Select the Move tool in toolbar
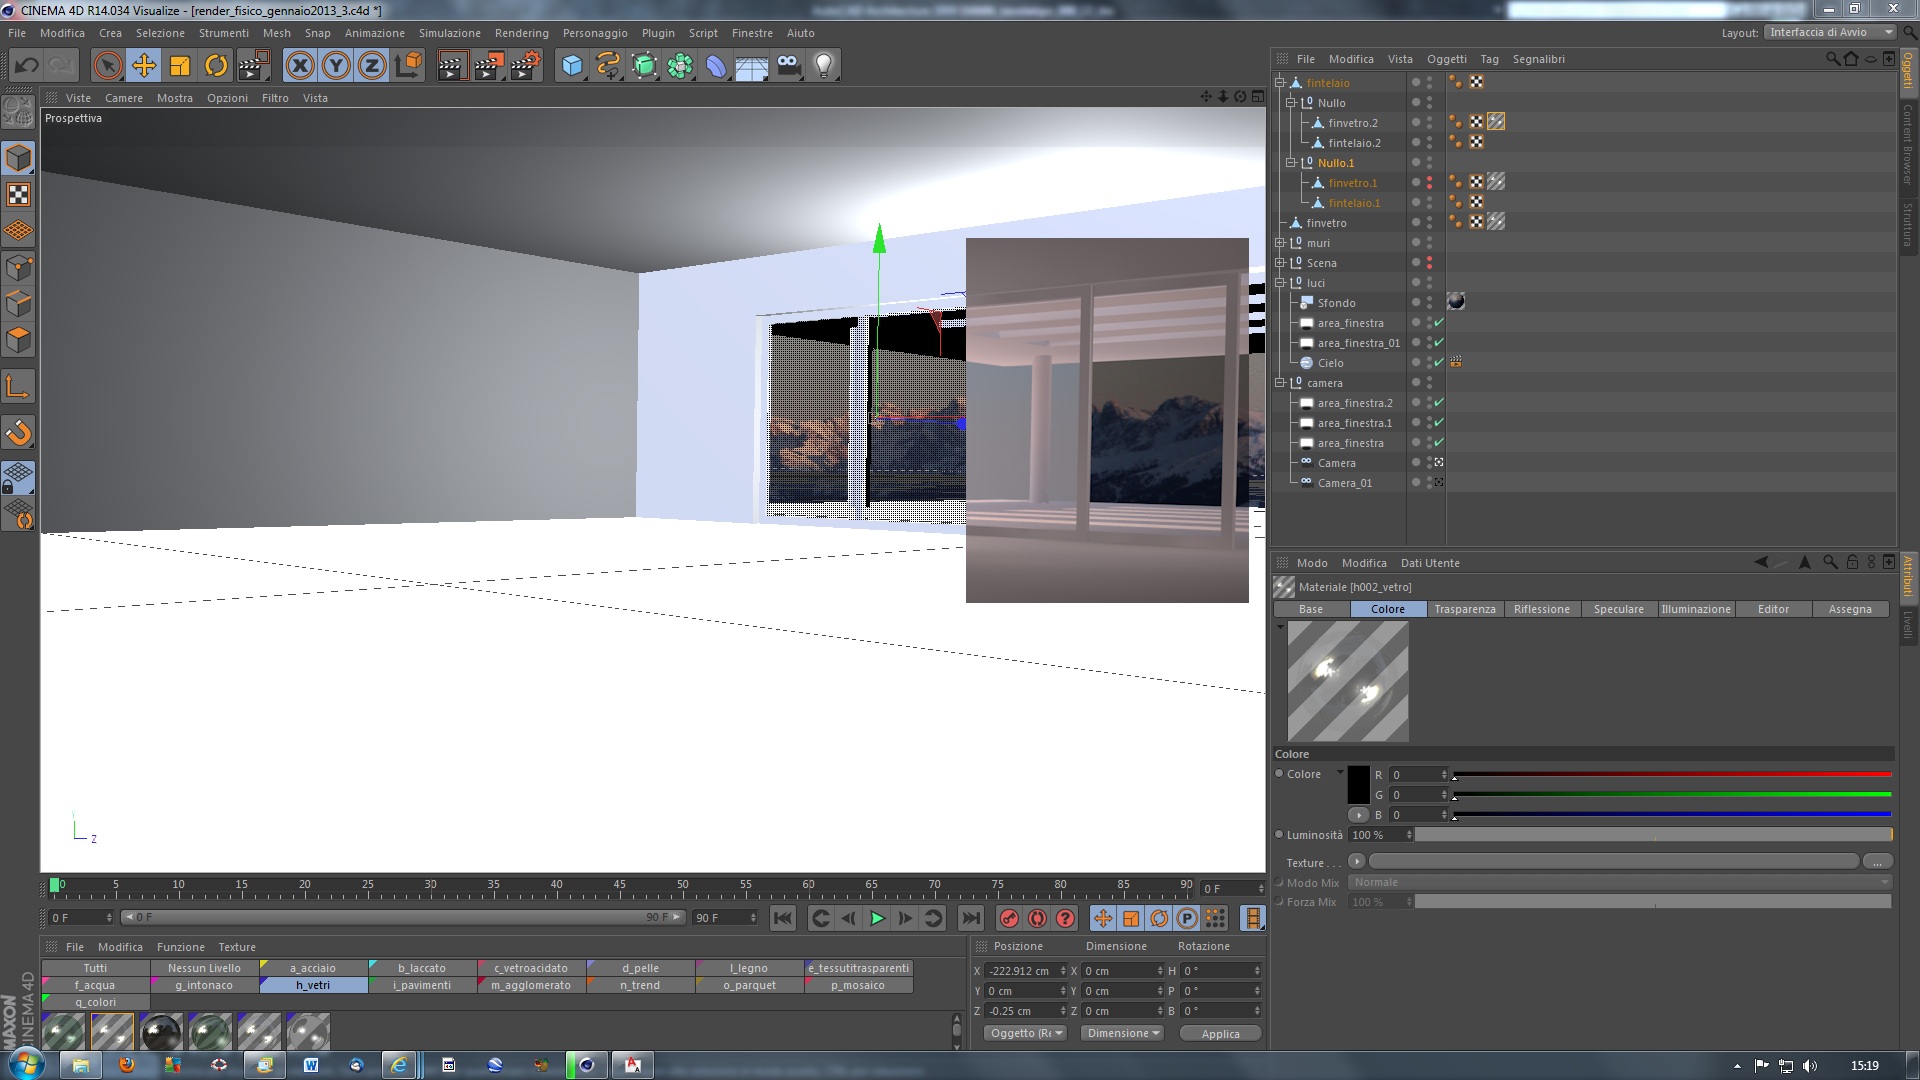Image resolution: width=1920 pixels, height=1080 pixels. [x=144, y=66]
